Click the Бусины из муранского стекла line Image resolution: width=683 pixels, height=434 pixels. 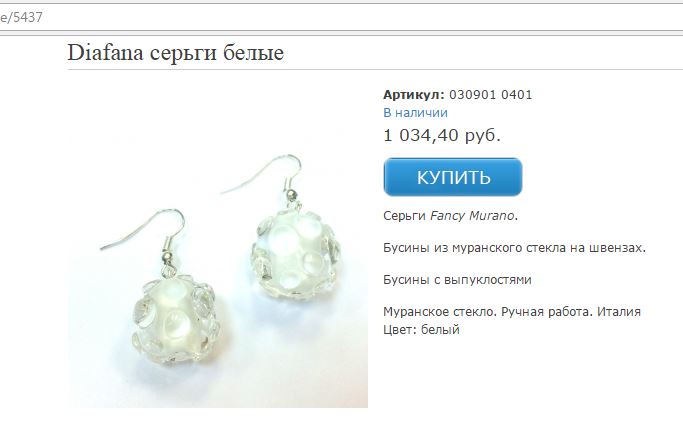pyautogui.click(x=514, y=248)
